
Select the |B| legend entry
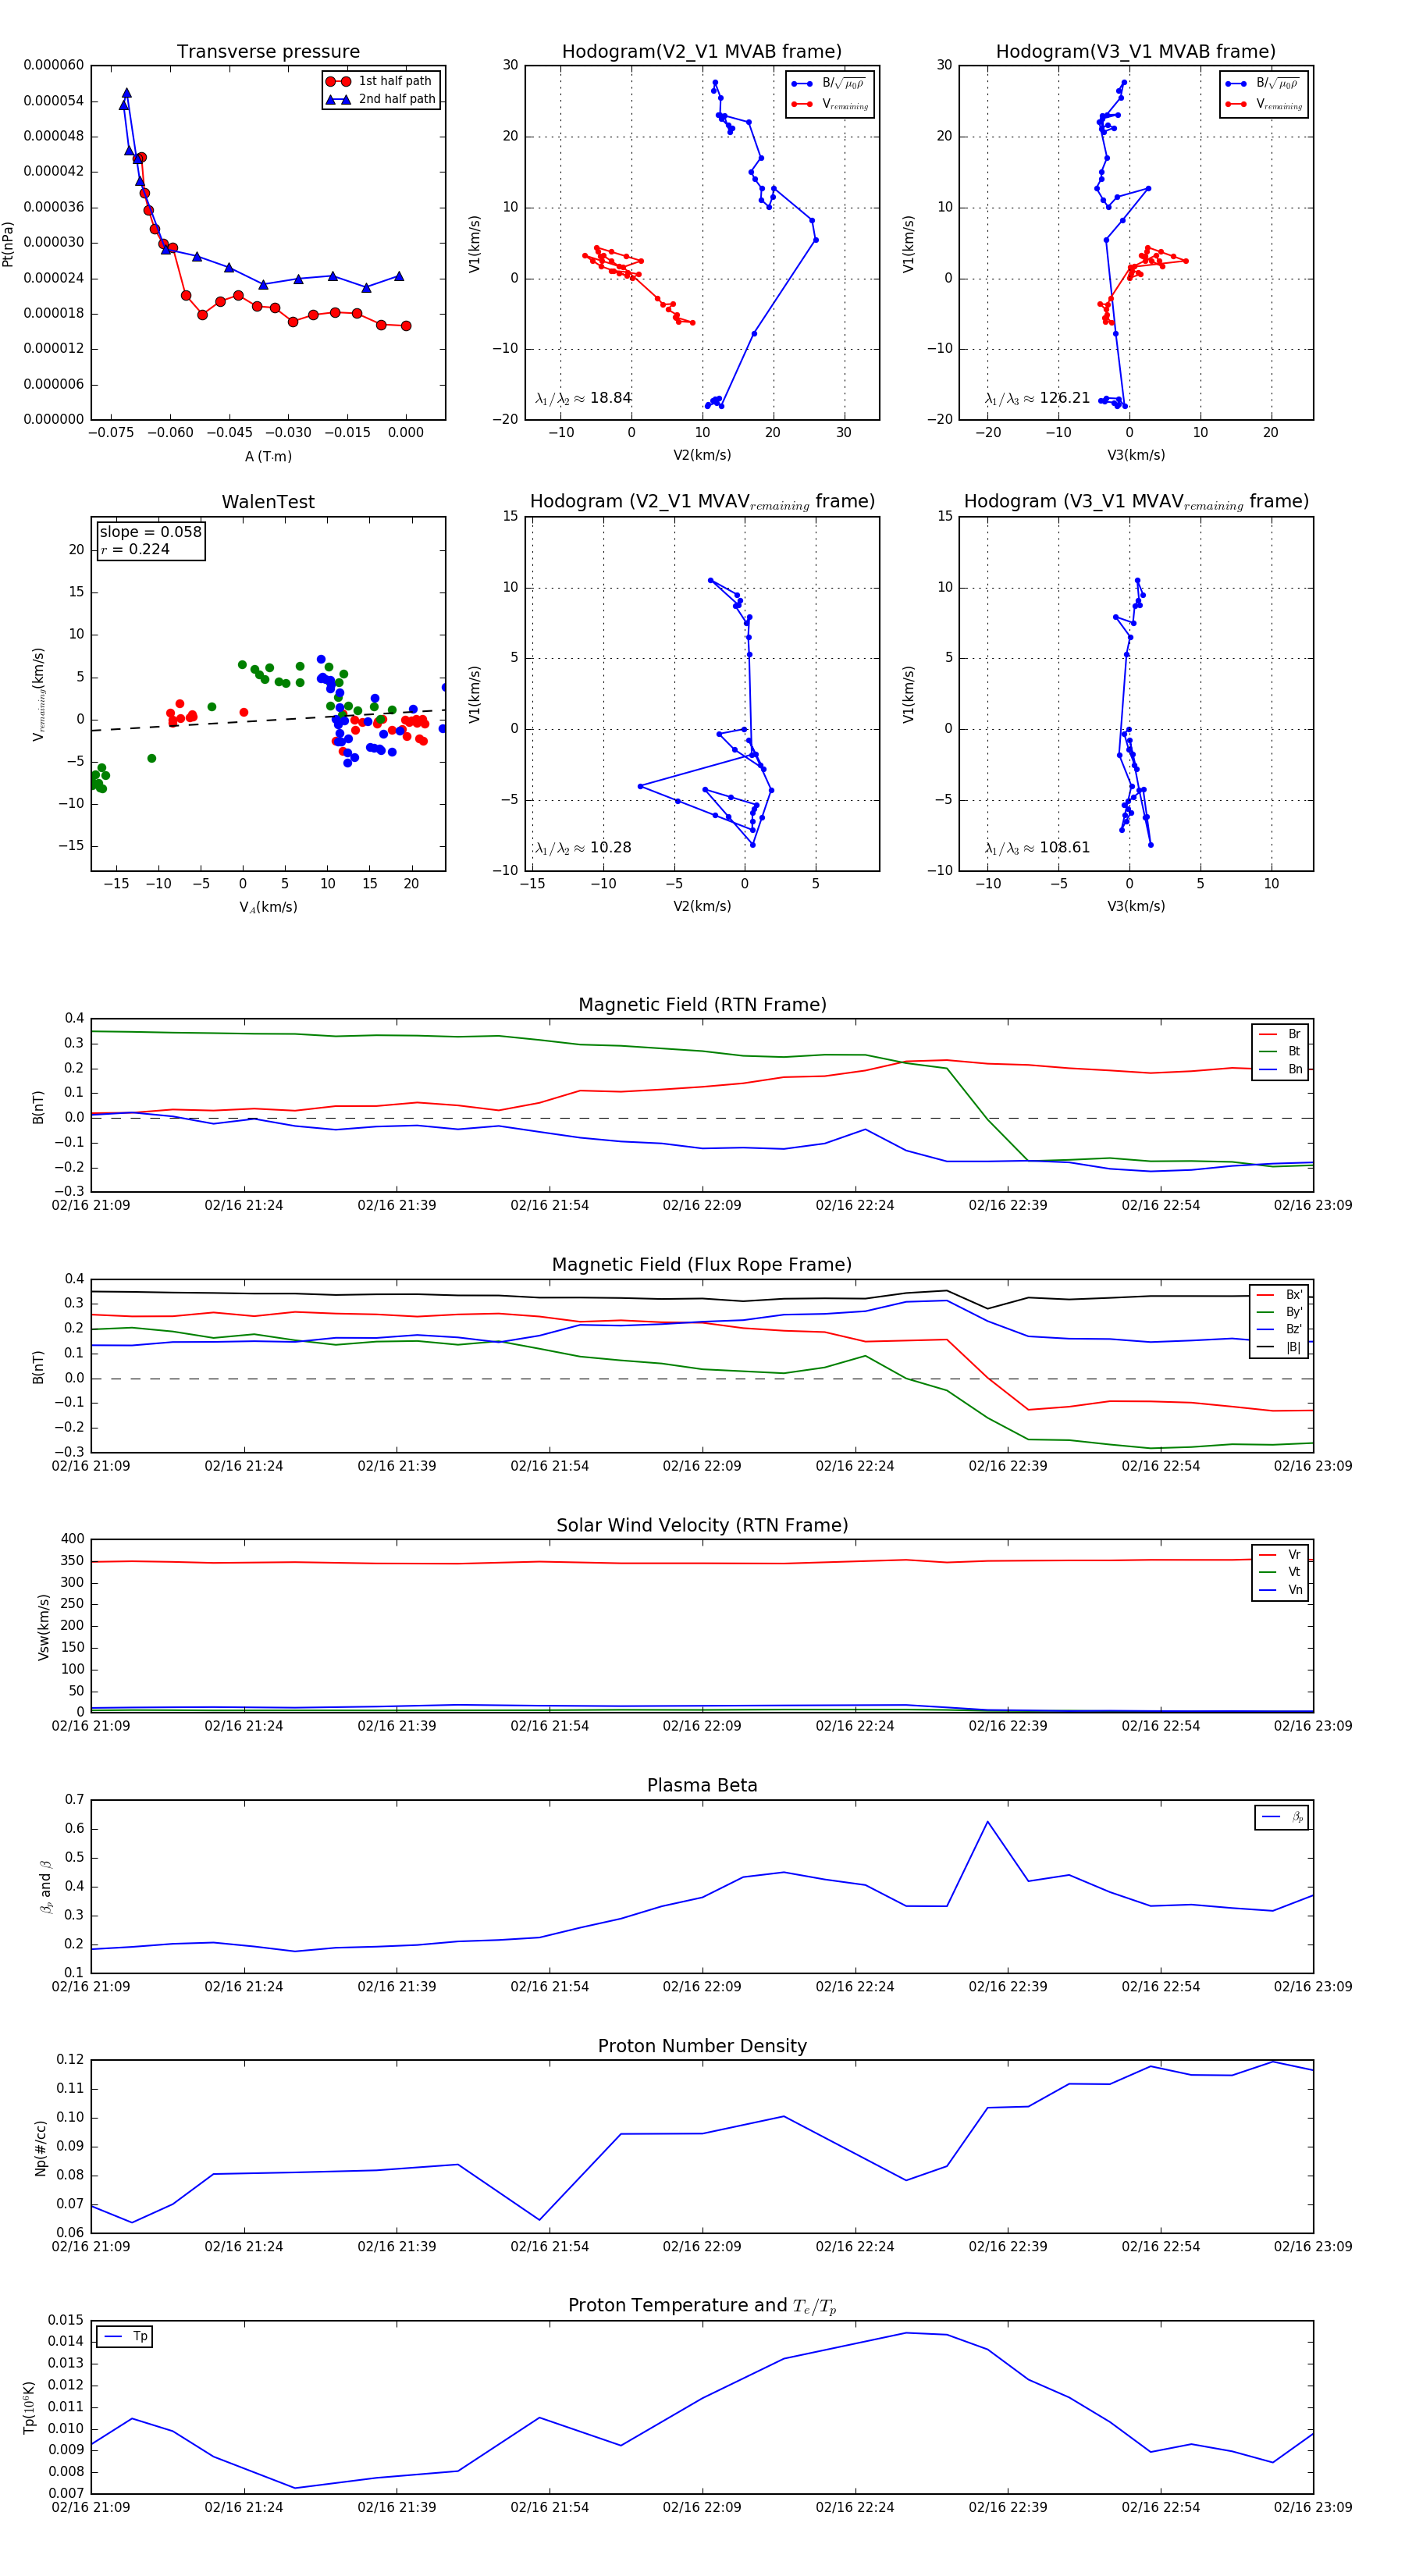click(x=1280, y=1347)
